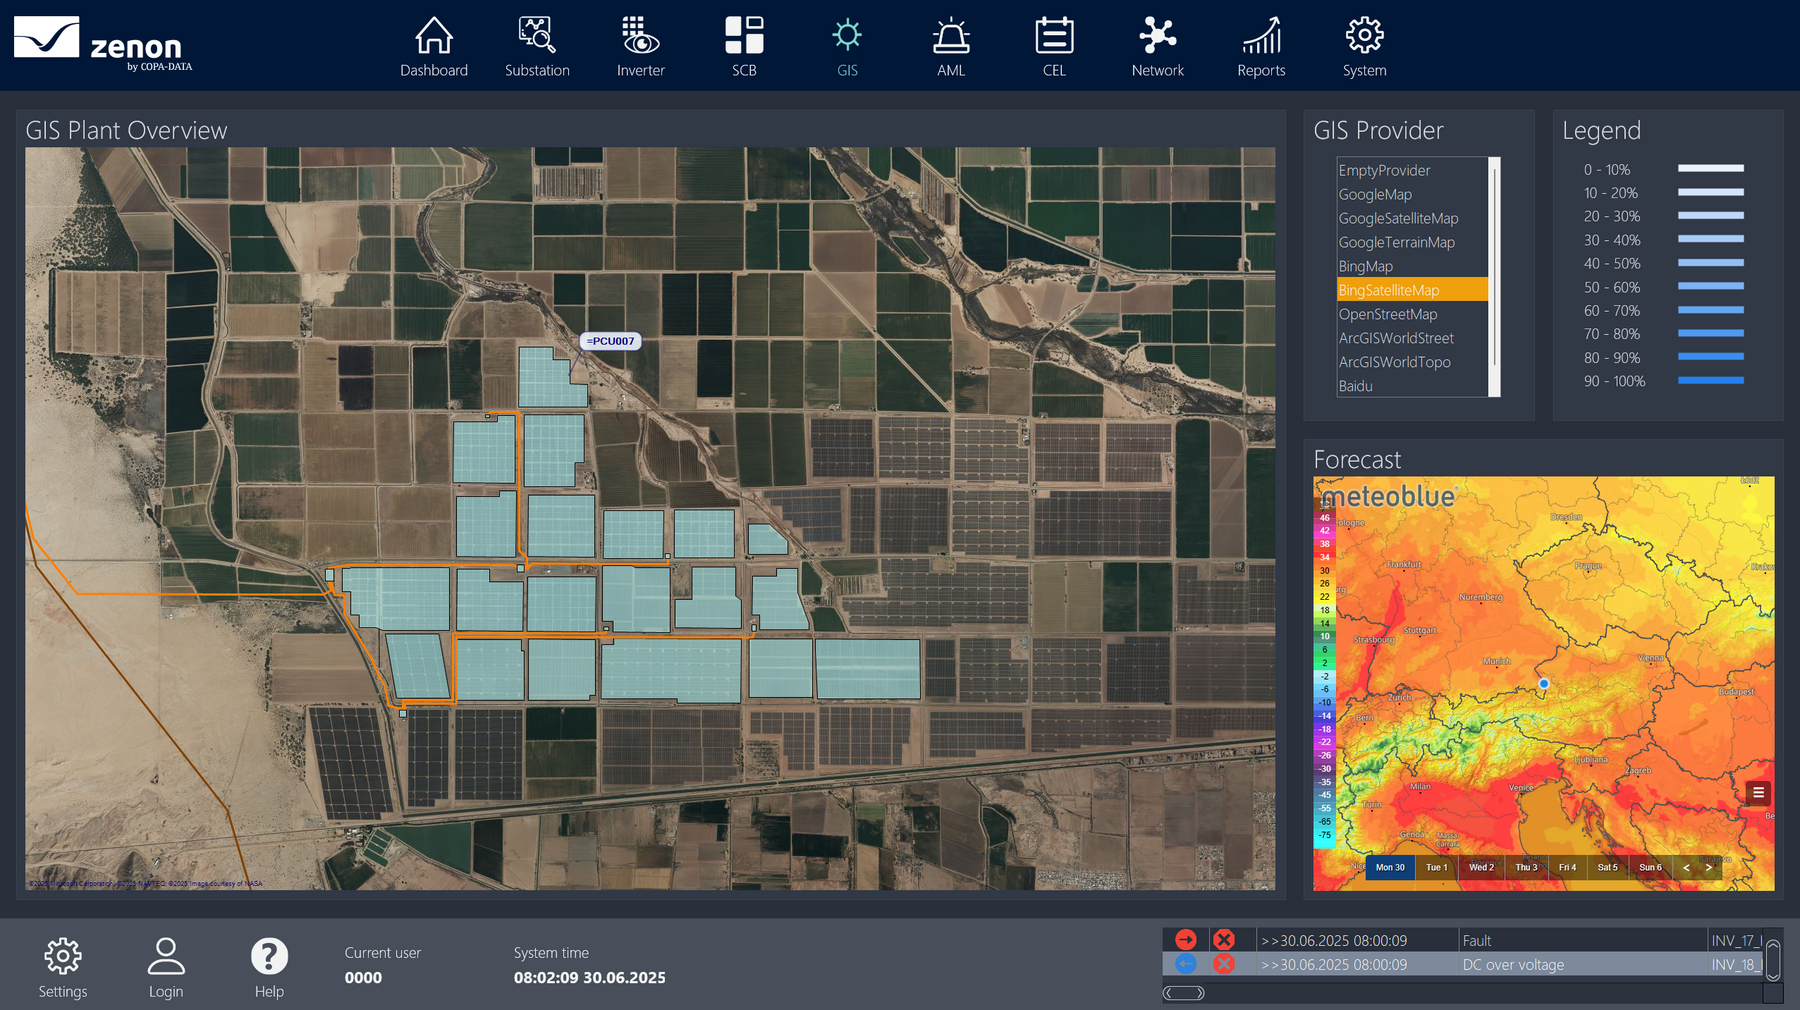Screen dimensions: 1800x1010
Task: Open the CEL event list
Action: click(1054, 47)
